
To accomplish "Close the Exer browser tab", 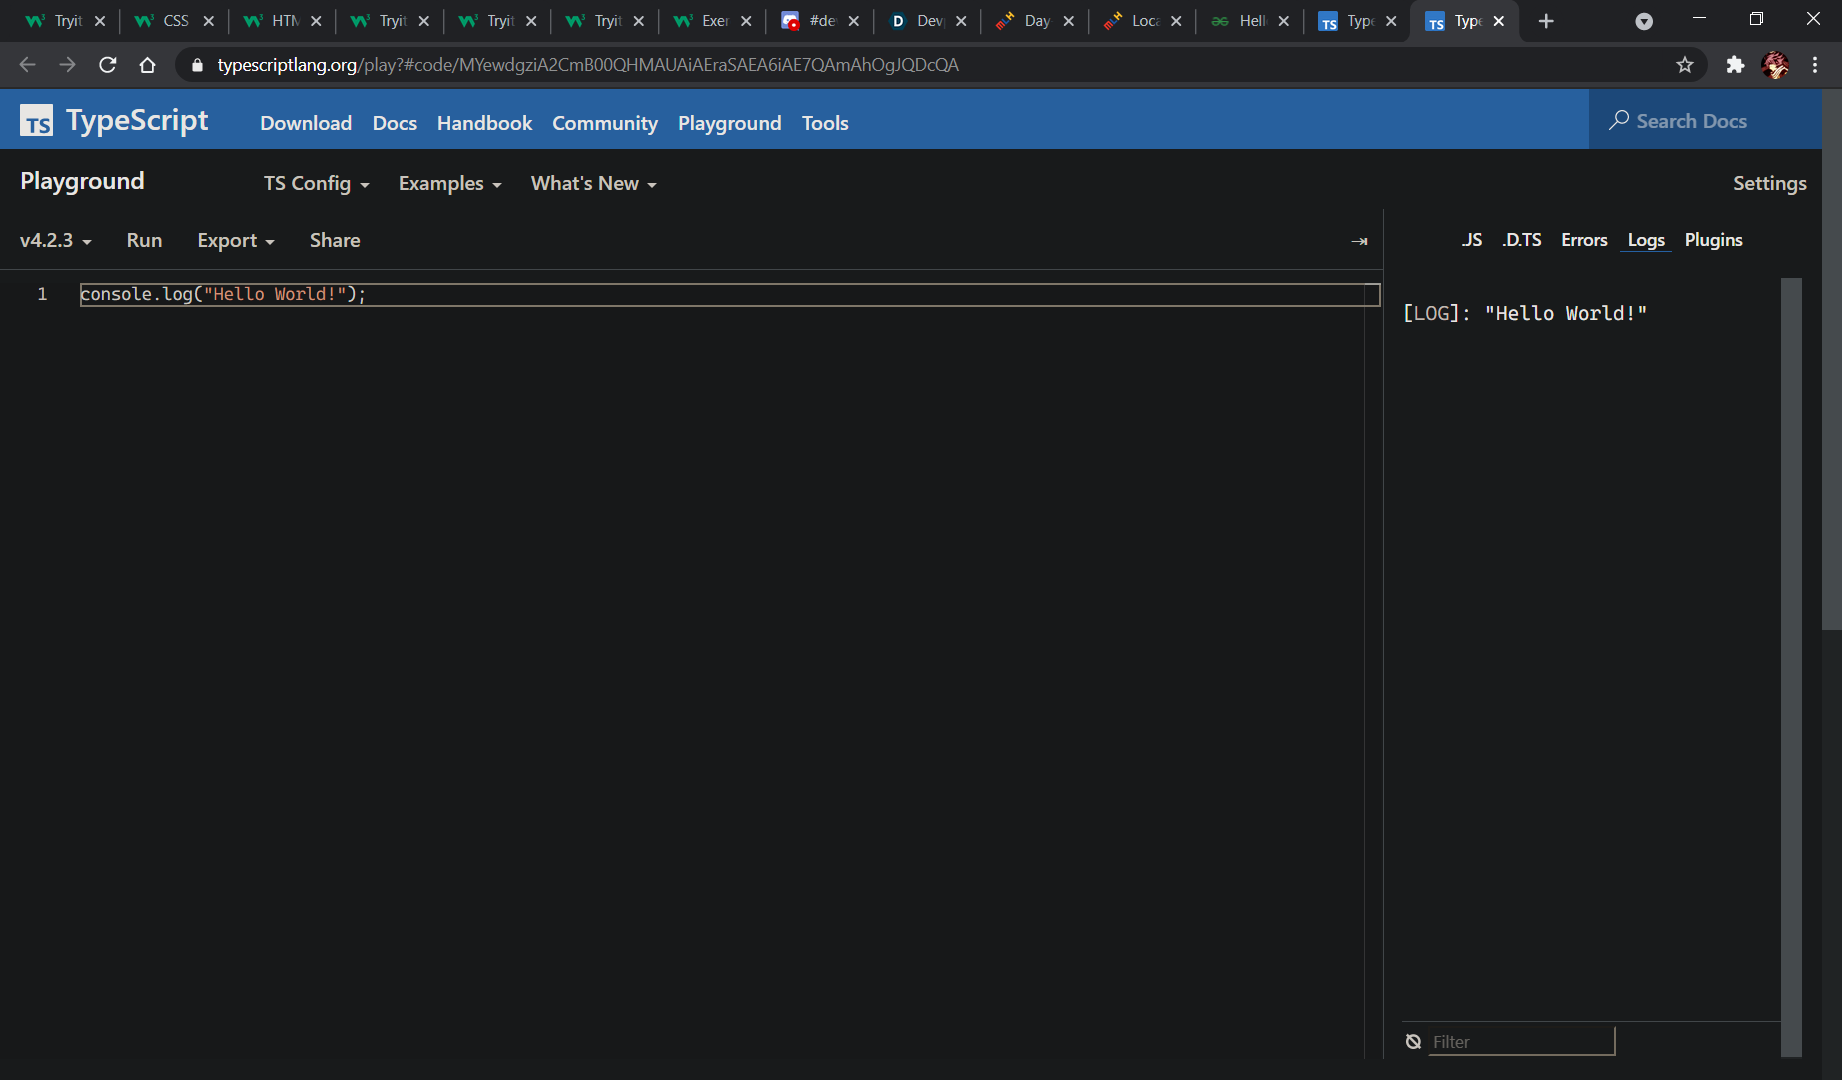I will [746, 21].
